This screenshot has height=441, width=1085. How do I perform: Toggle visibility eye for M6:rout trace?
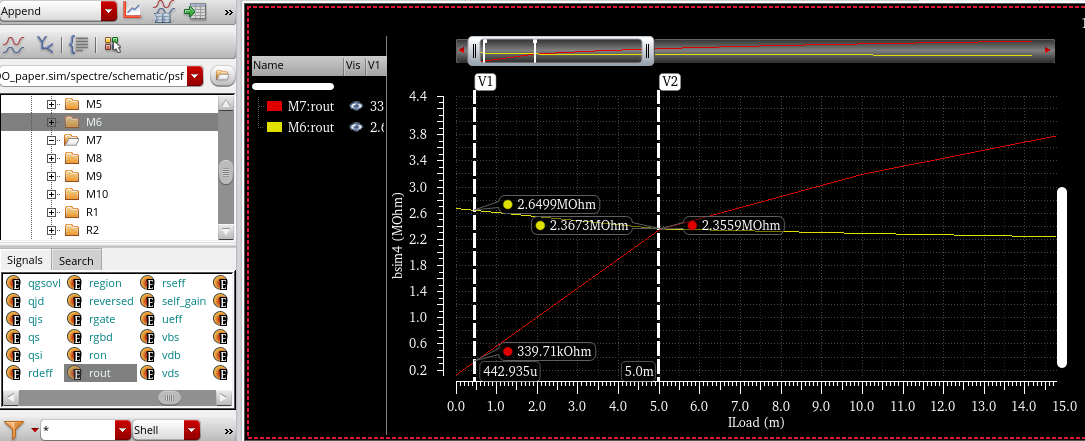click(x=356, y=127)
